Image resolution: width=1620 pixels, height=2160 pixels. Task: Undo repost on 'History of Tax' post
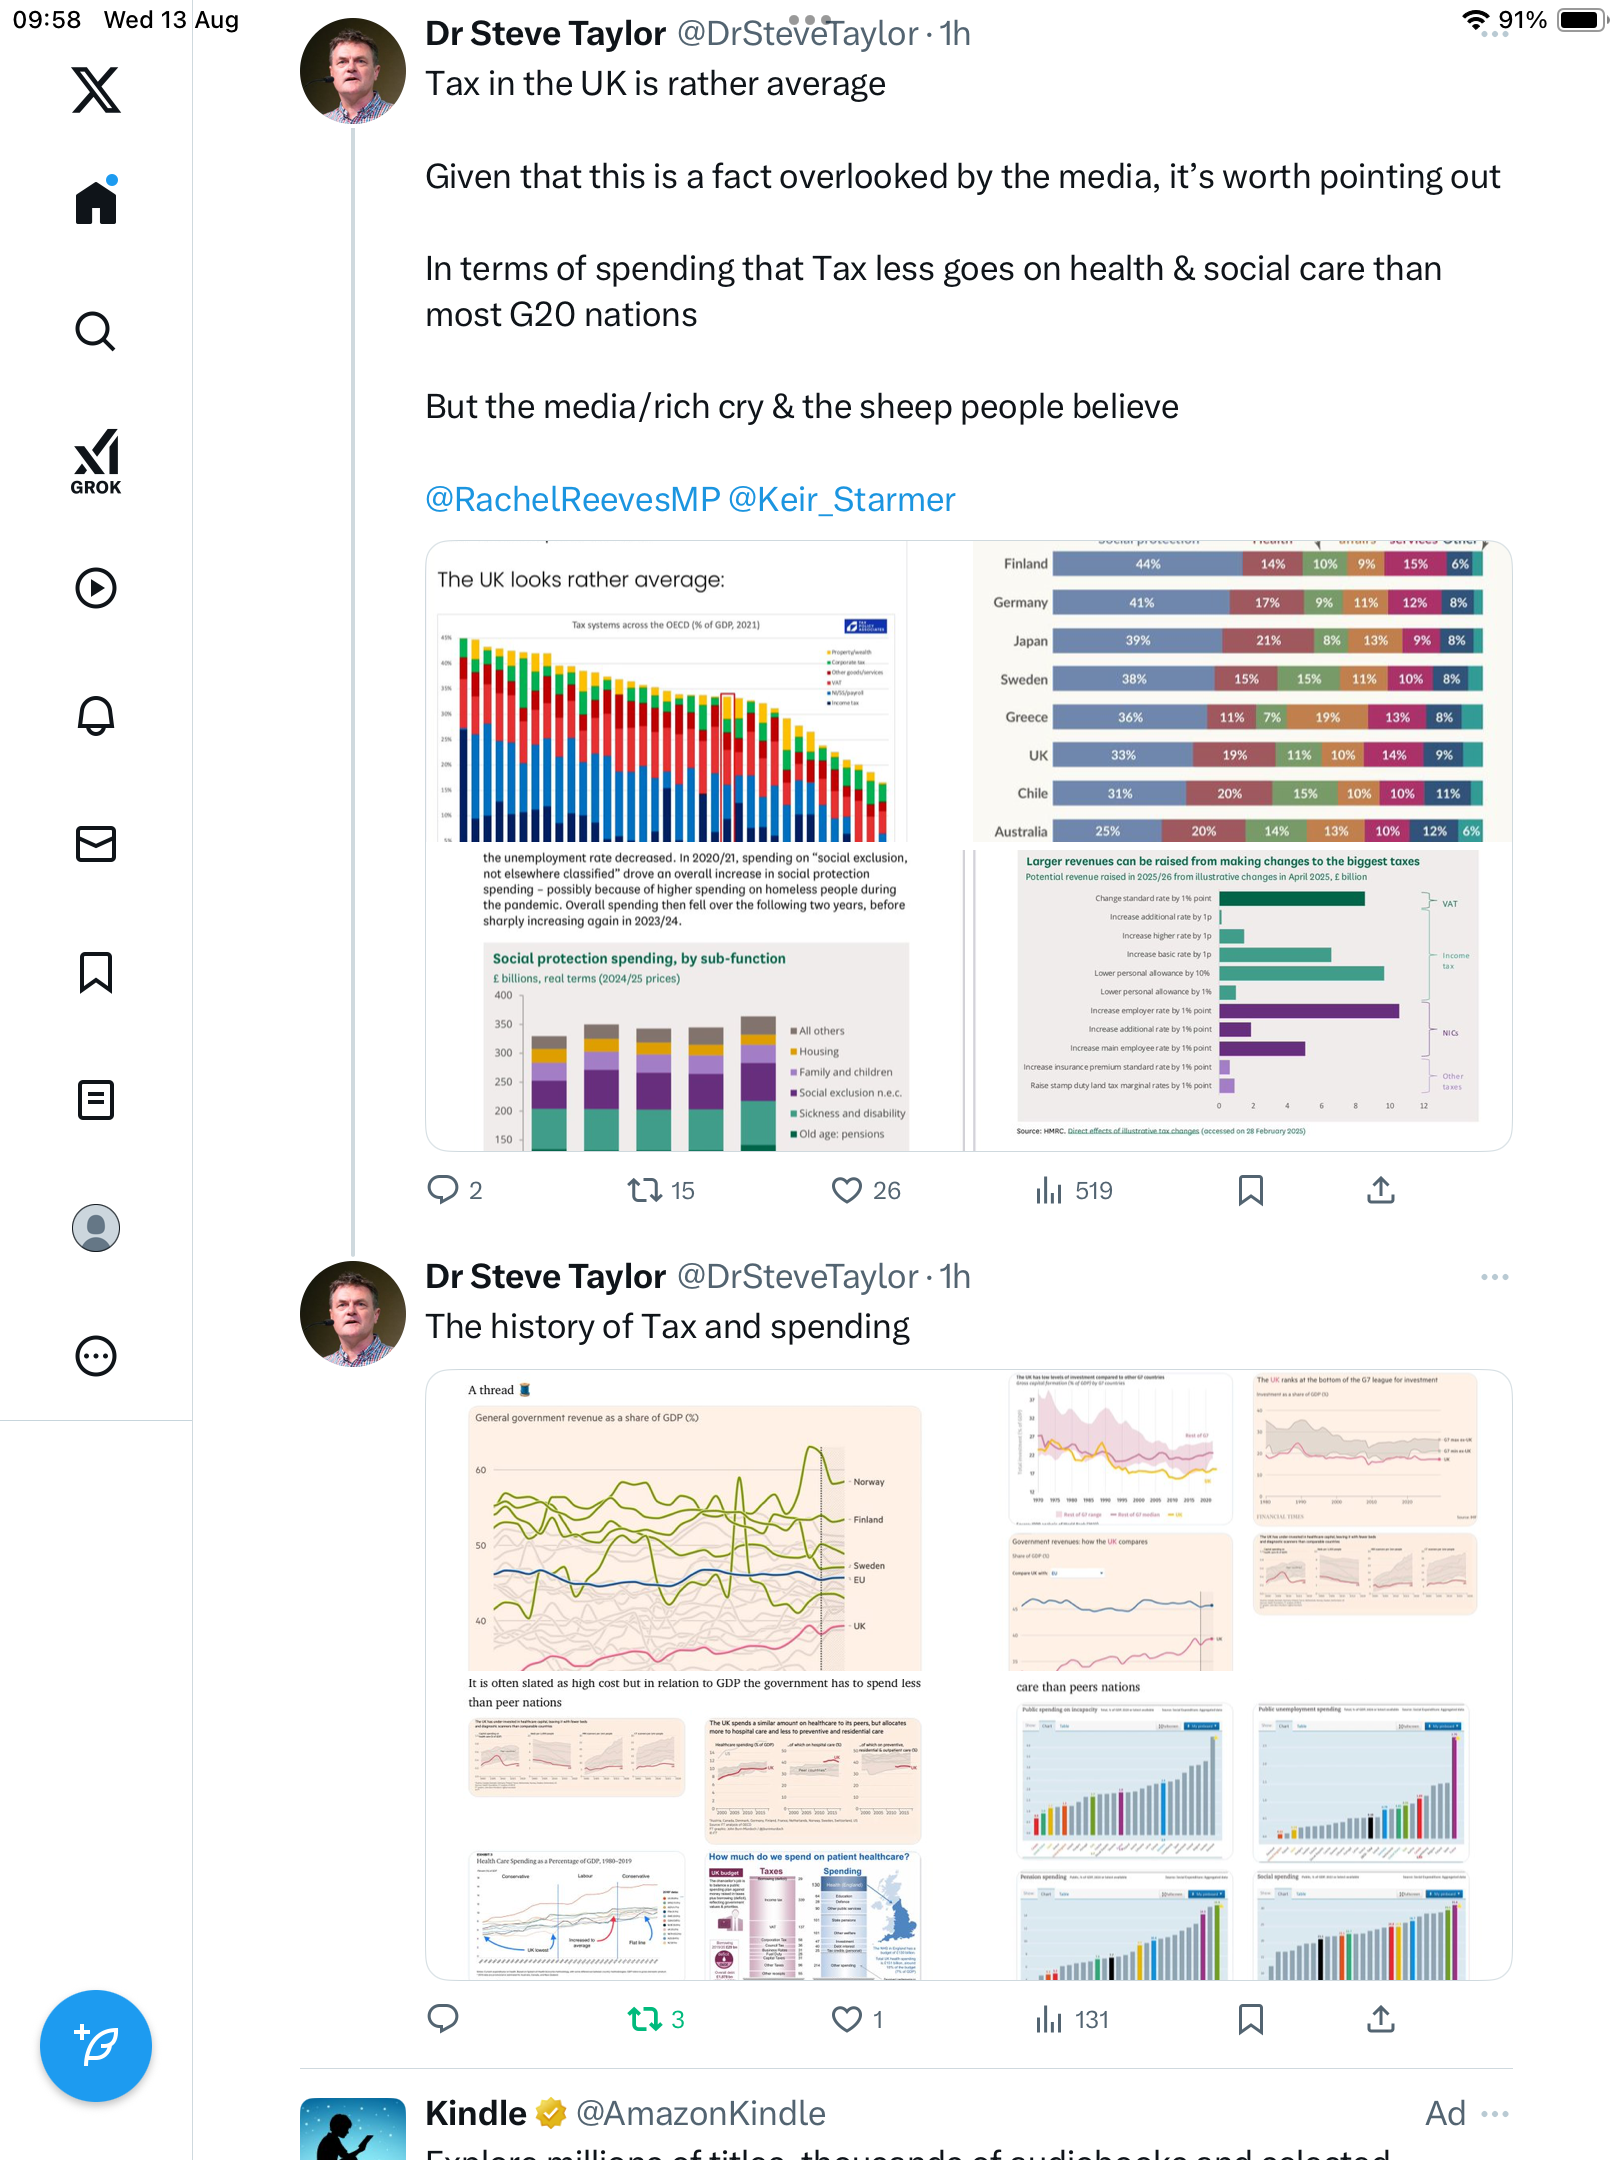(645, 2020)
